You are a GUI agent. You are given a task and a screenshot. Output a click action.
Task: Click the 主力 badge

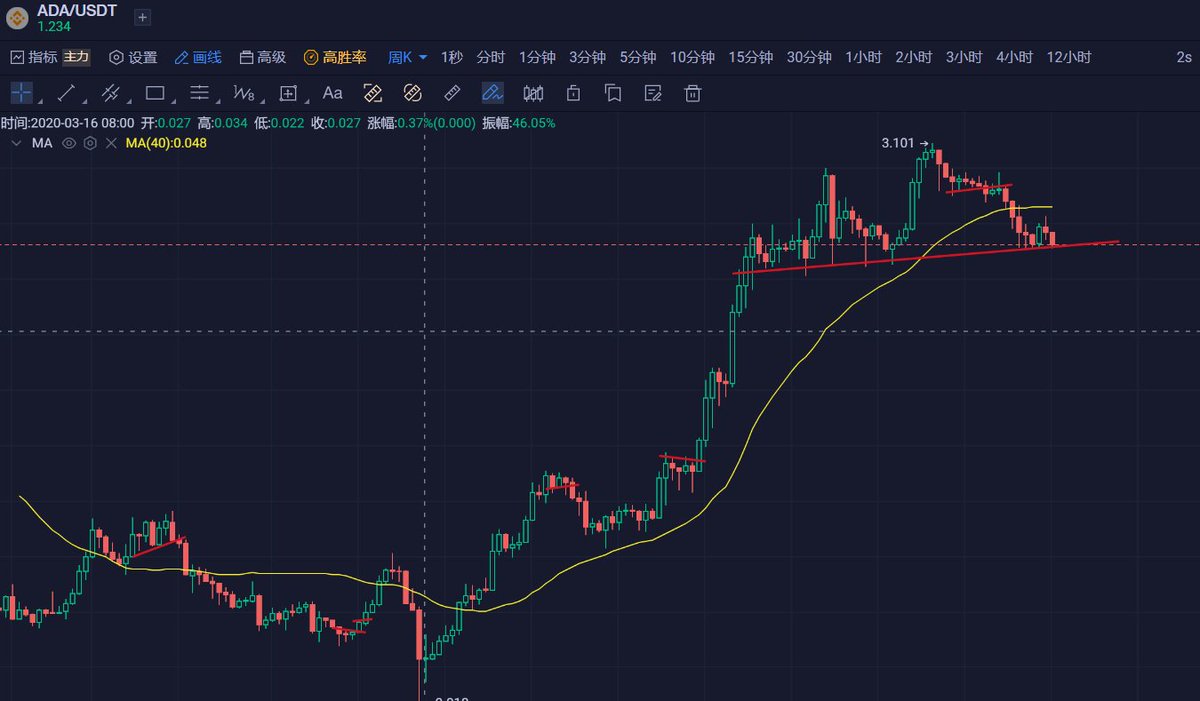[76, 57]
